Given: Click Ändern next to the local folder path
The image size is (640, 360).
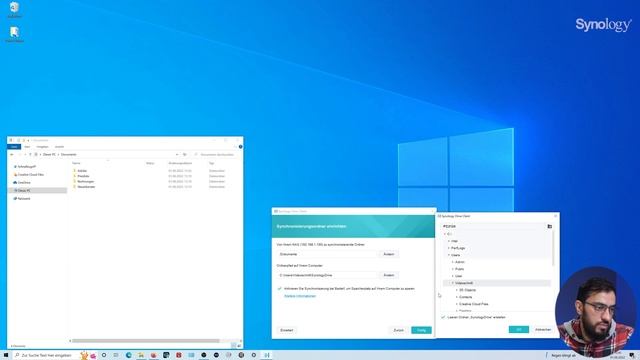Looking at the screenshot, I should (x=389, y=276).
